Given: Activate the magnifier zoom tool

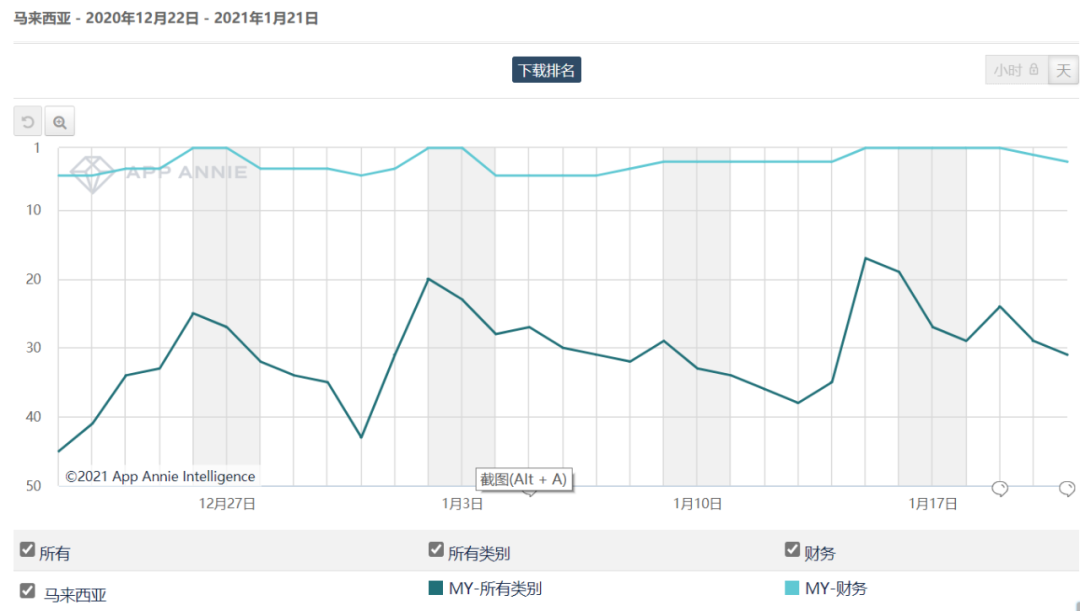Looking at the screenshot, I should [60, 122].
